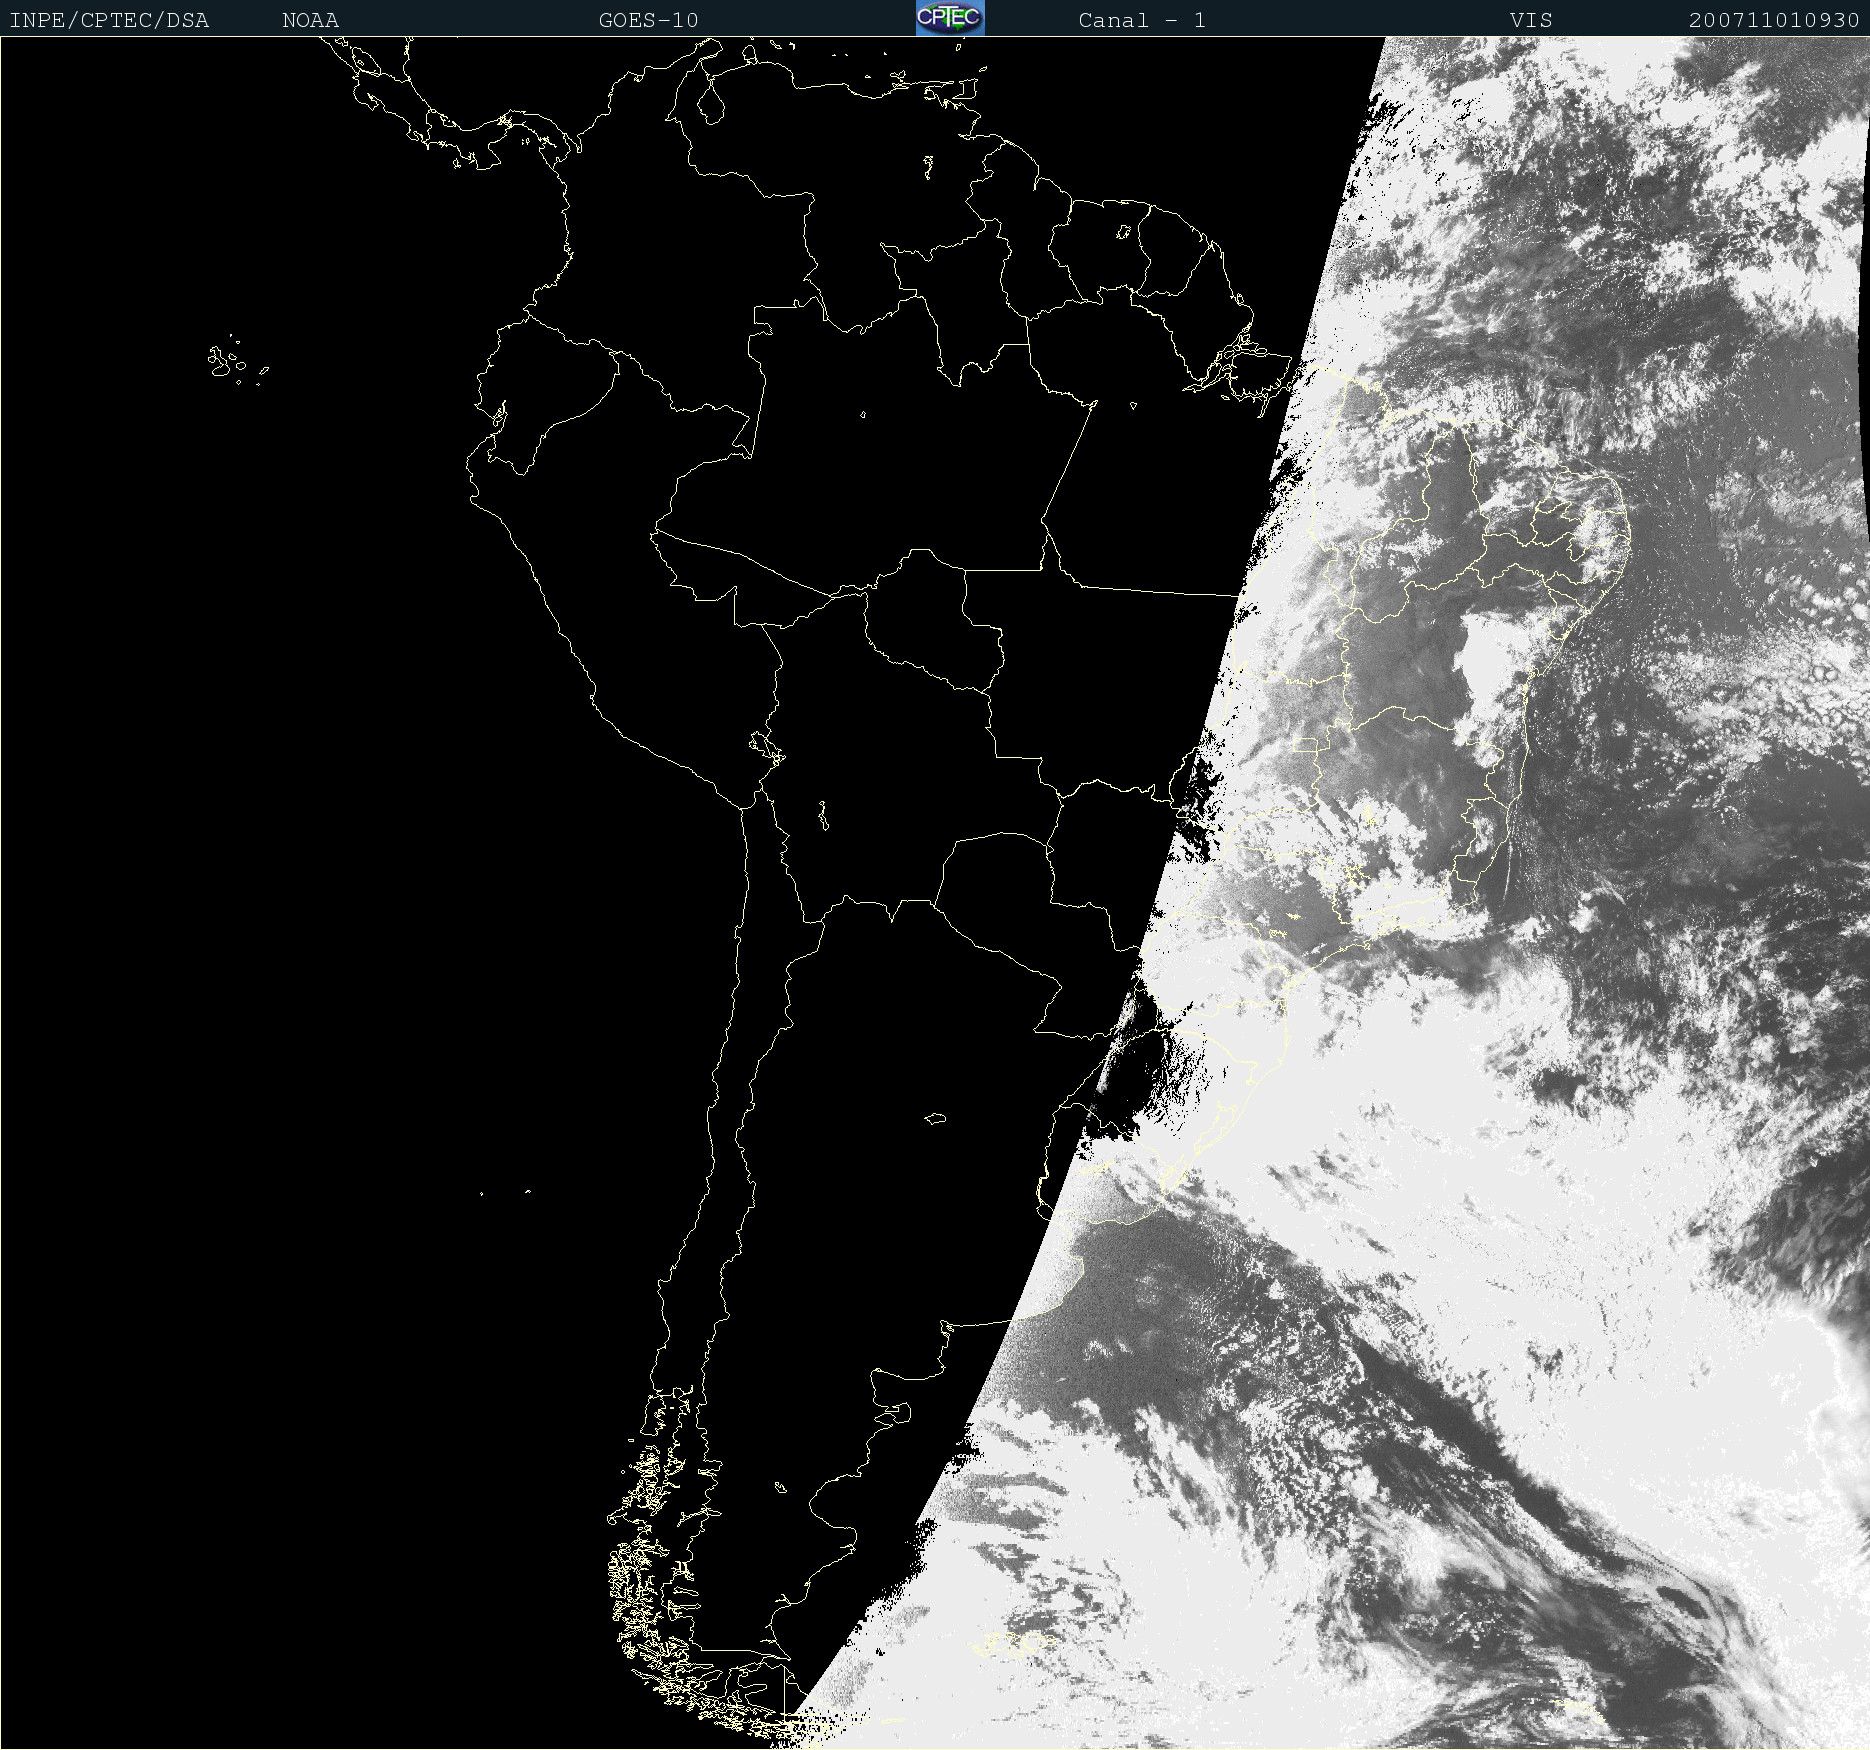
Task: Click the VIS label in the header
Action: [x=1531, y=20]
